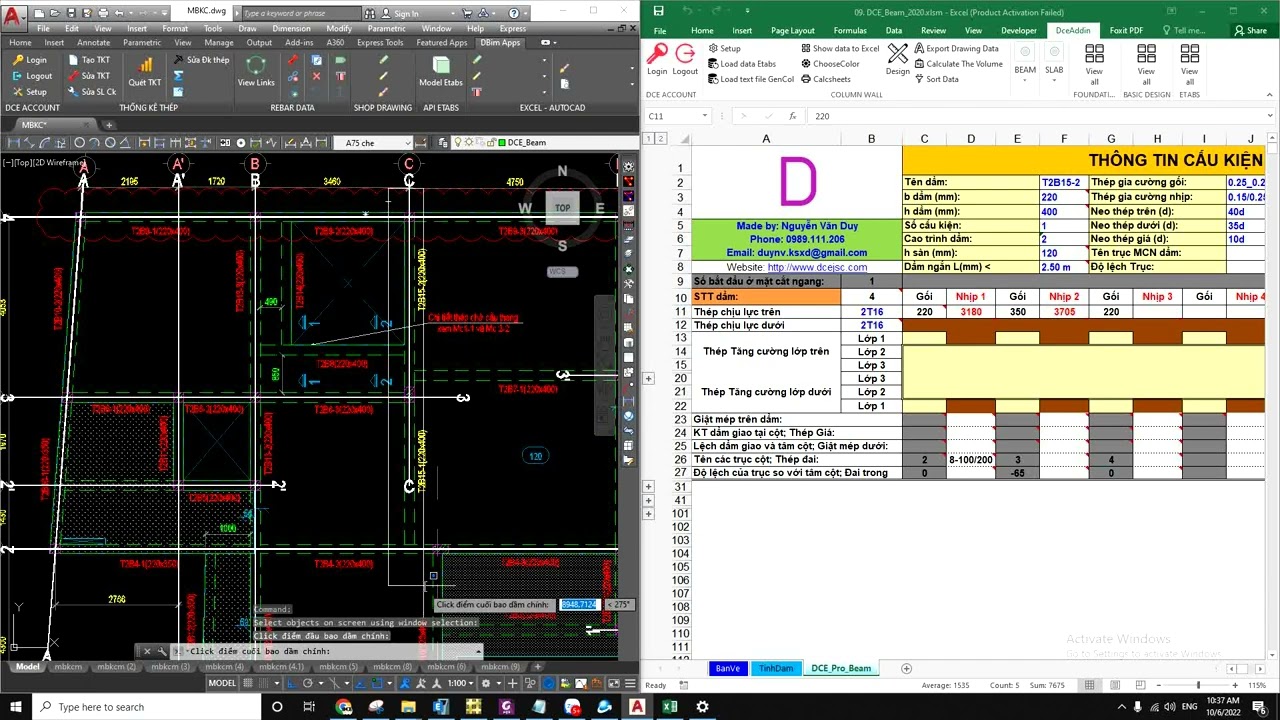Toggle annotation visibility in AutoCAD status bar
The image size is (1280, 720).
pos(406,684)
